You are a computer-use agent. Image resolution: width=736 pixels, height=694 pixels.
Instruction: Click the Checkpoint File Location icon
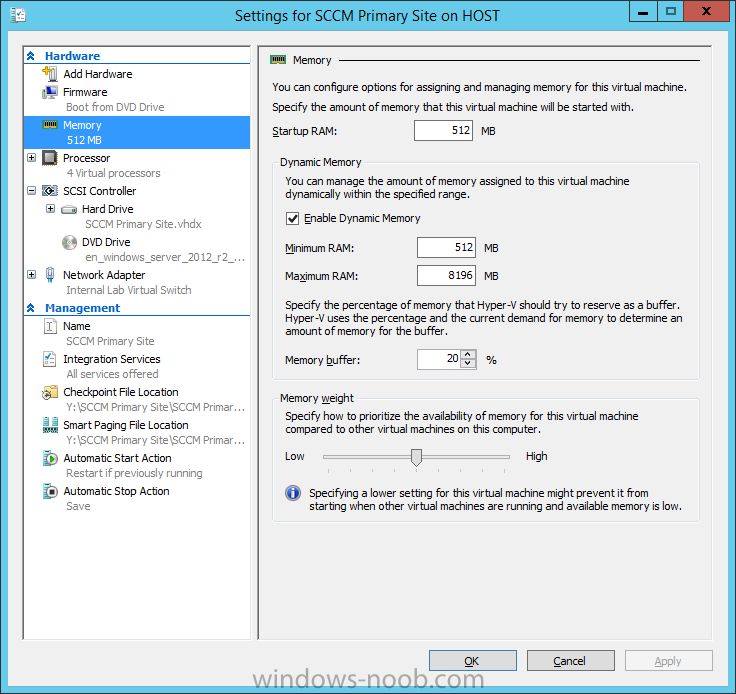tap(50, 392)
